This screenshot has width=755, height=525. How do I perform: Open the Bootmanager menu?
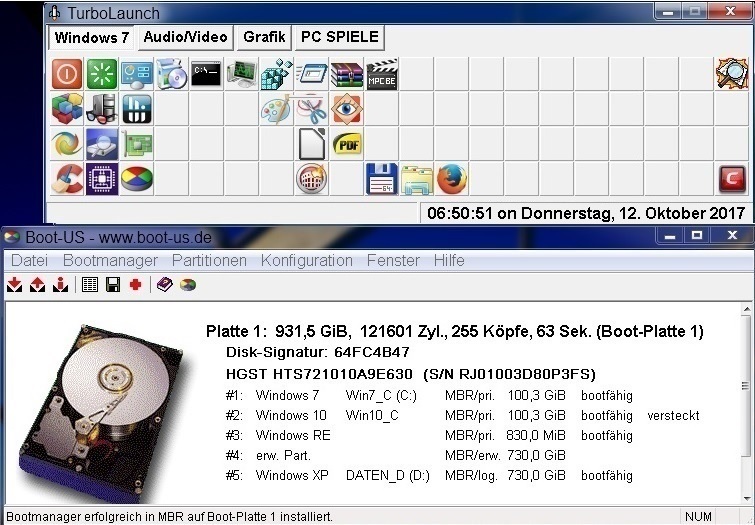(110, 261)
